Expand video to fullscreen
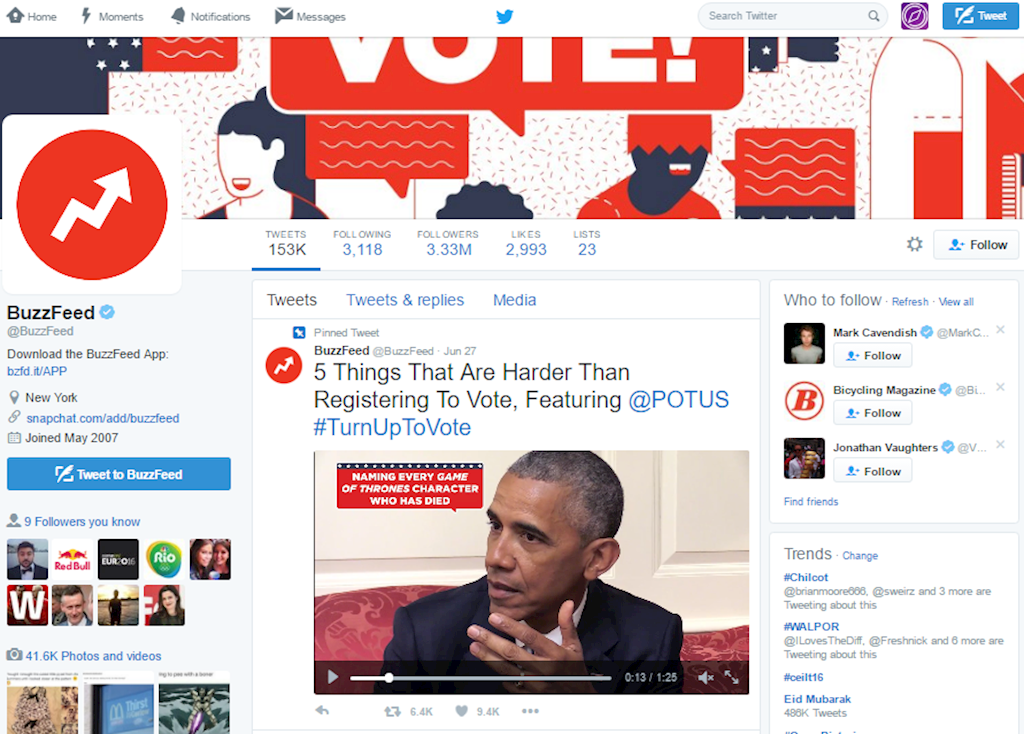The width and height of the screenshot is (1024, 734). (731, 677)
